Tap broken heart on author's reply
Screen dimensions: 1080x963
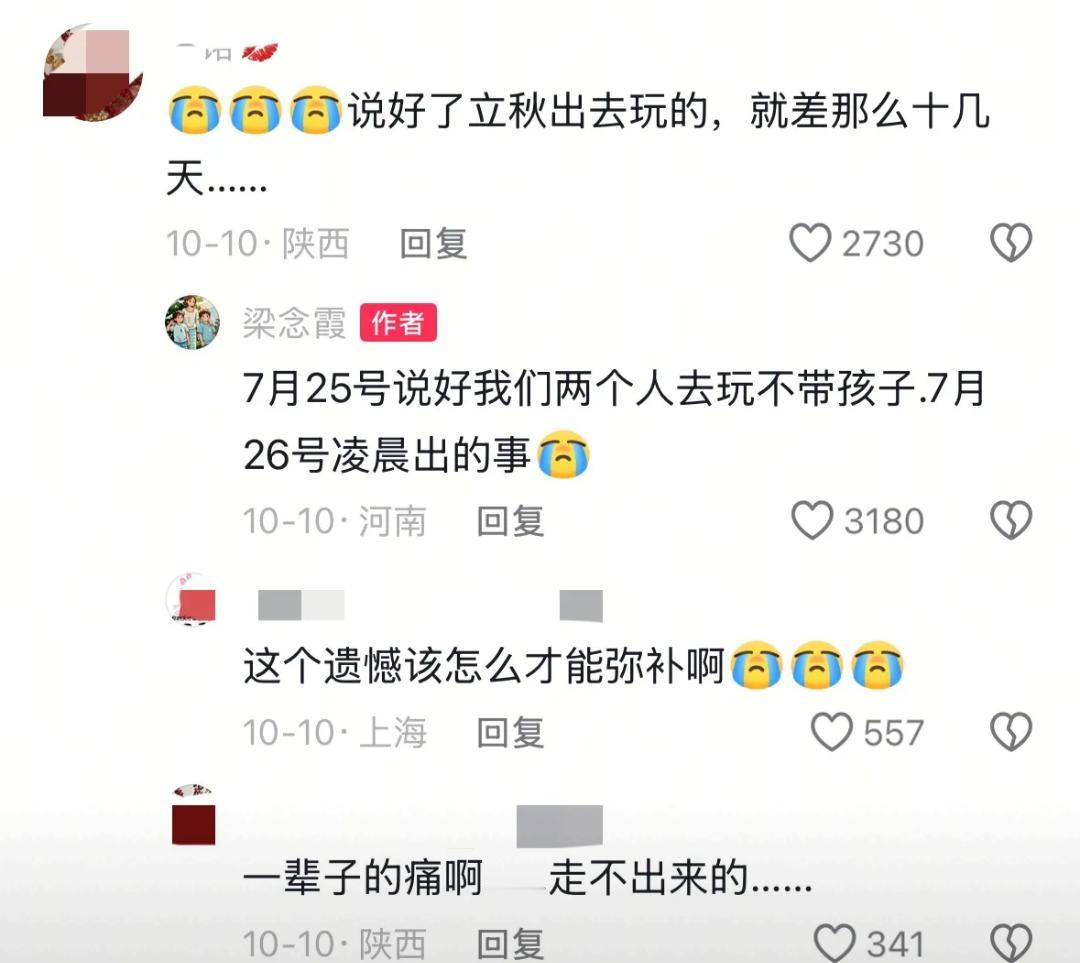[x=1010, y=520]
